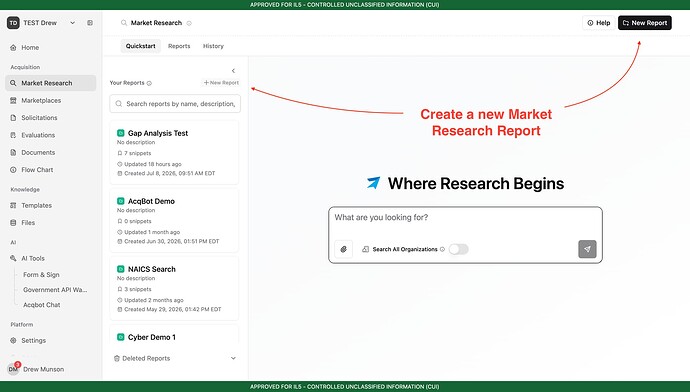This screenshot has height=392, width=690.
Task: Open the Gap Analysis Test report
Action: tap(174, 152)
